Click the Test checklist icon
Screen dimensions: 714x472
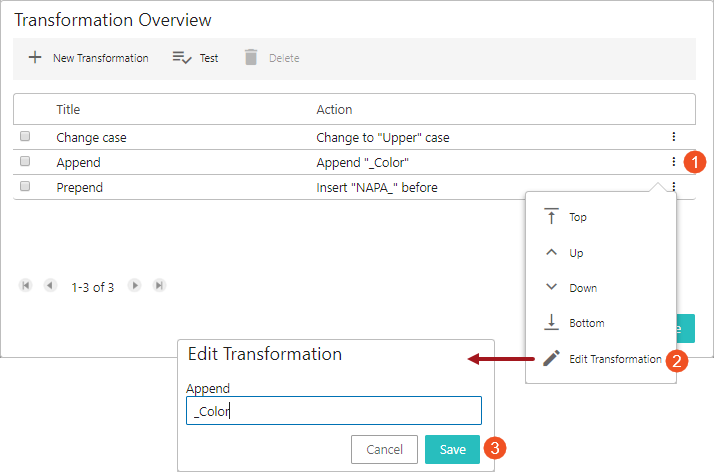click(182, 58)
